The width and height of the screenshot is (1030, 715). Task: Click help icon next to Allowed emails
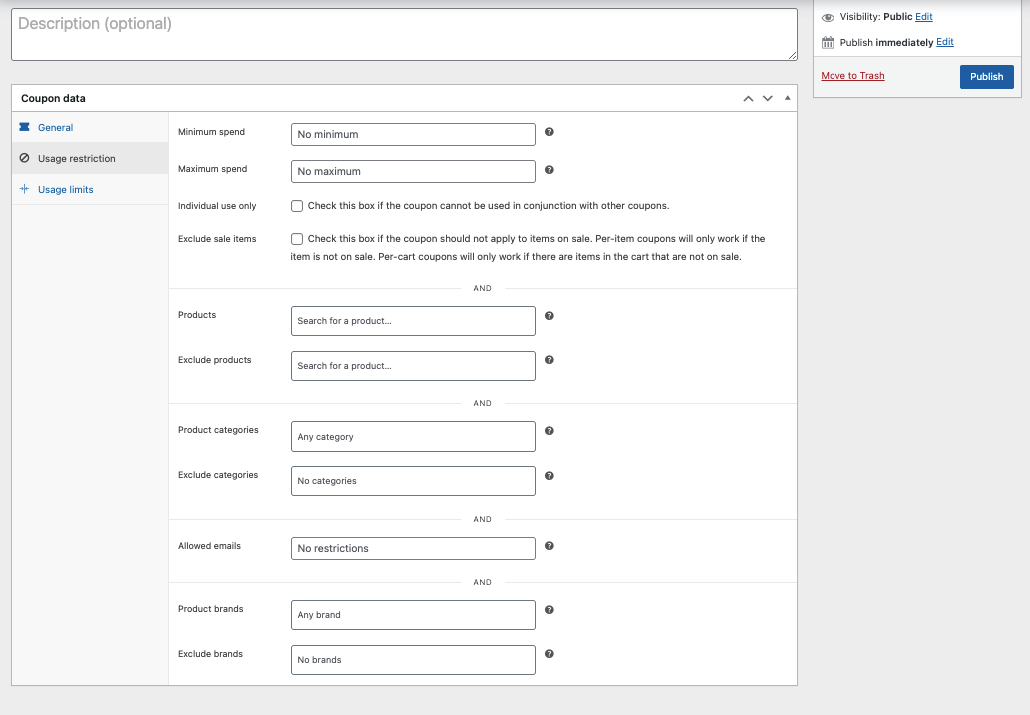pyautogui.click(x=549, y=546)
